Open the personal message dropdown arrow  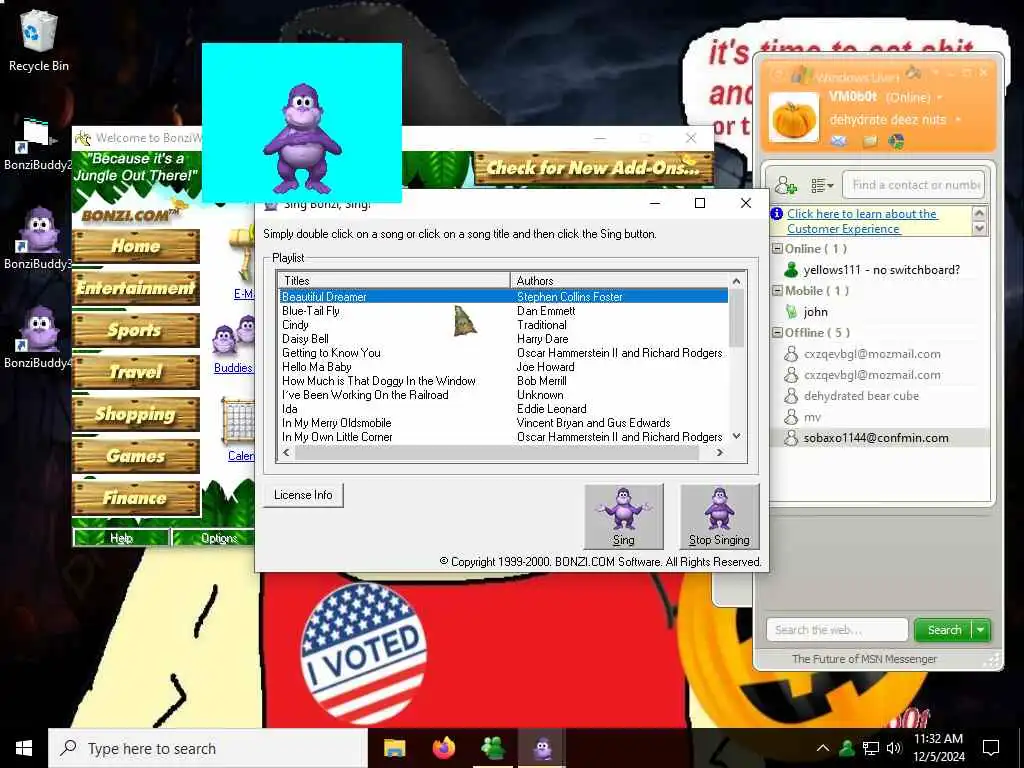coord(958,120)
